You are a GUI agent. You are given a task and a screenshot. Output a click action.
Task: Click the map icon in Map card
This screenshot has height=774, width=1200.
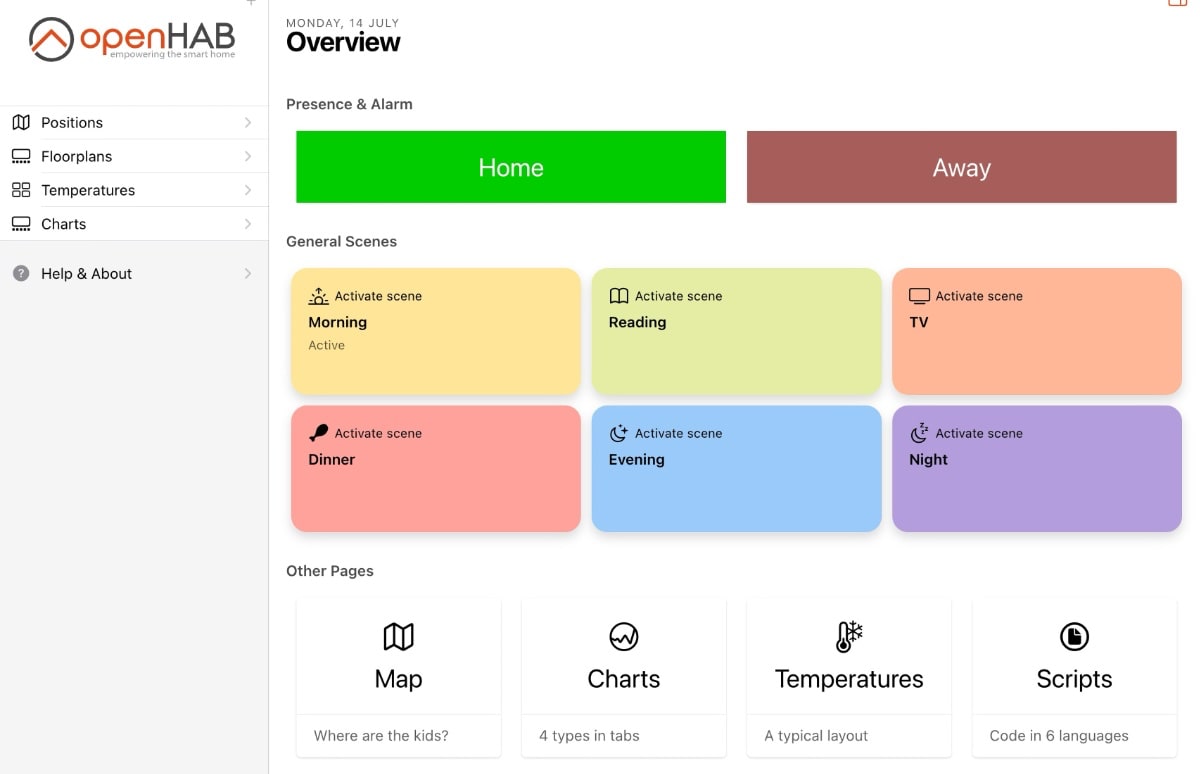coord(398,636)
